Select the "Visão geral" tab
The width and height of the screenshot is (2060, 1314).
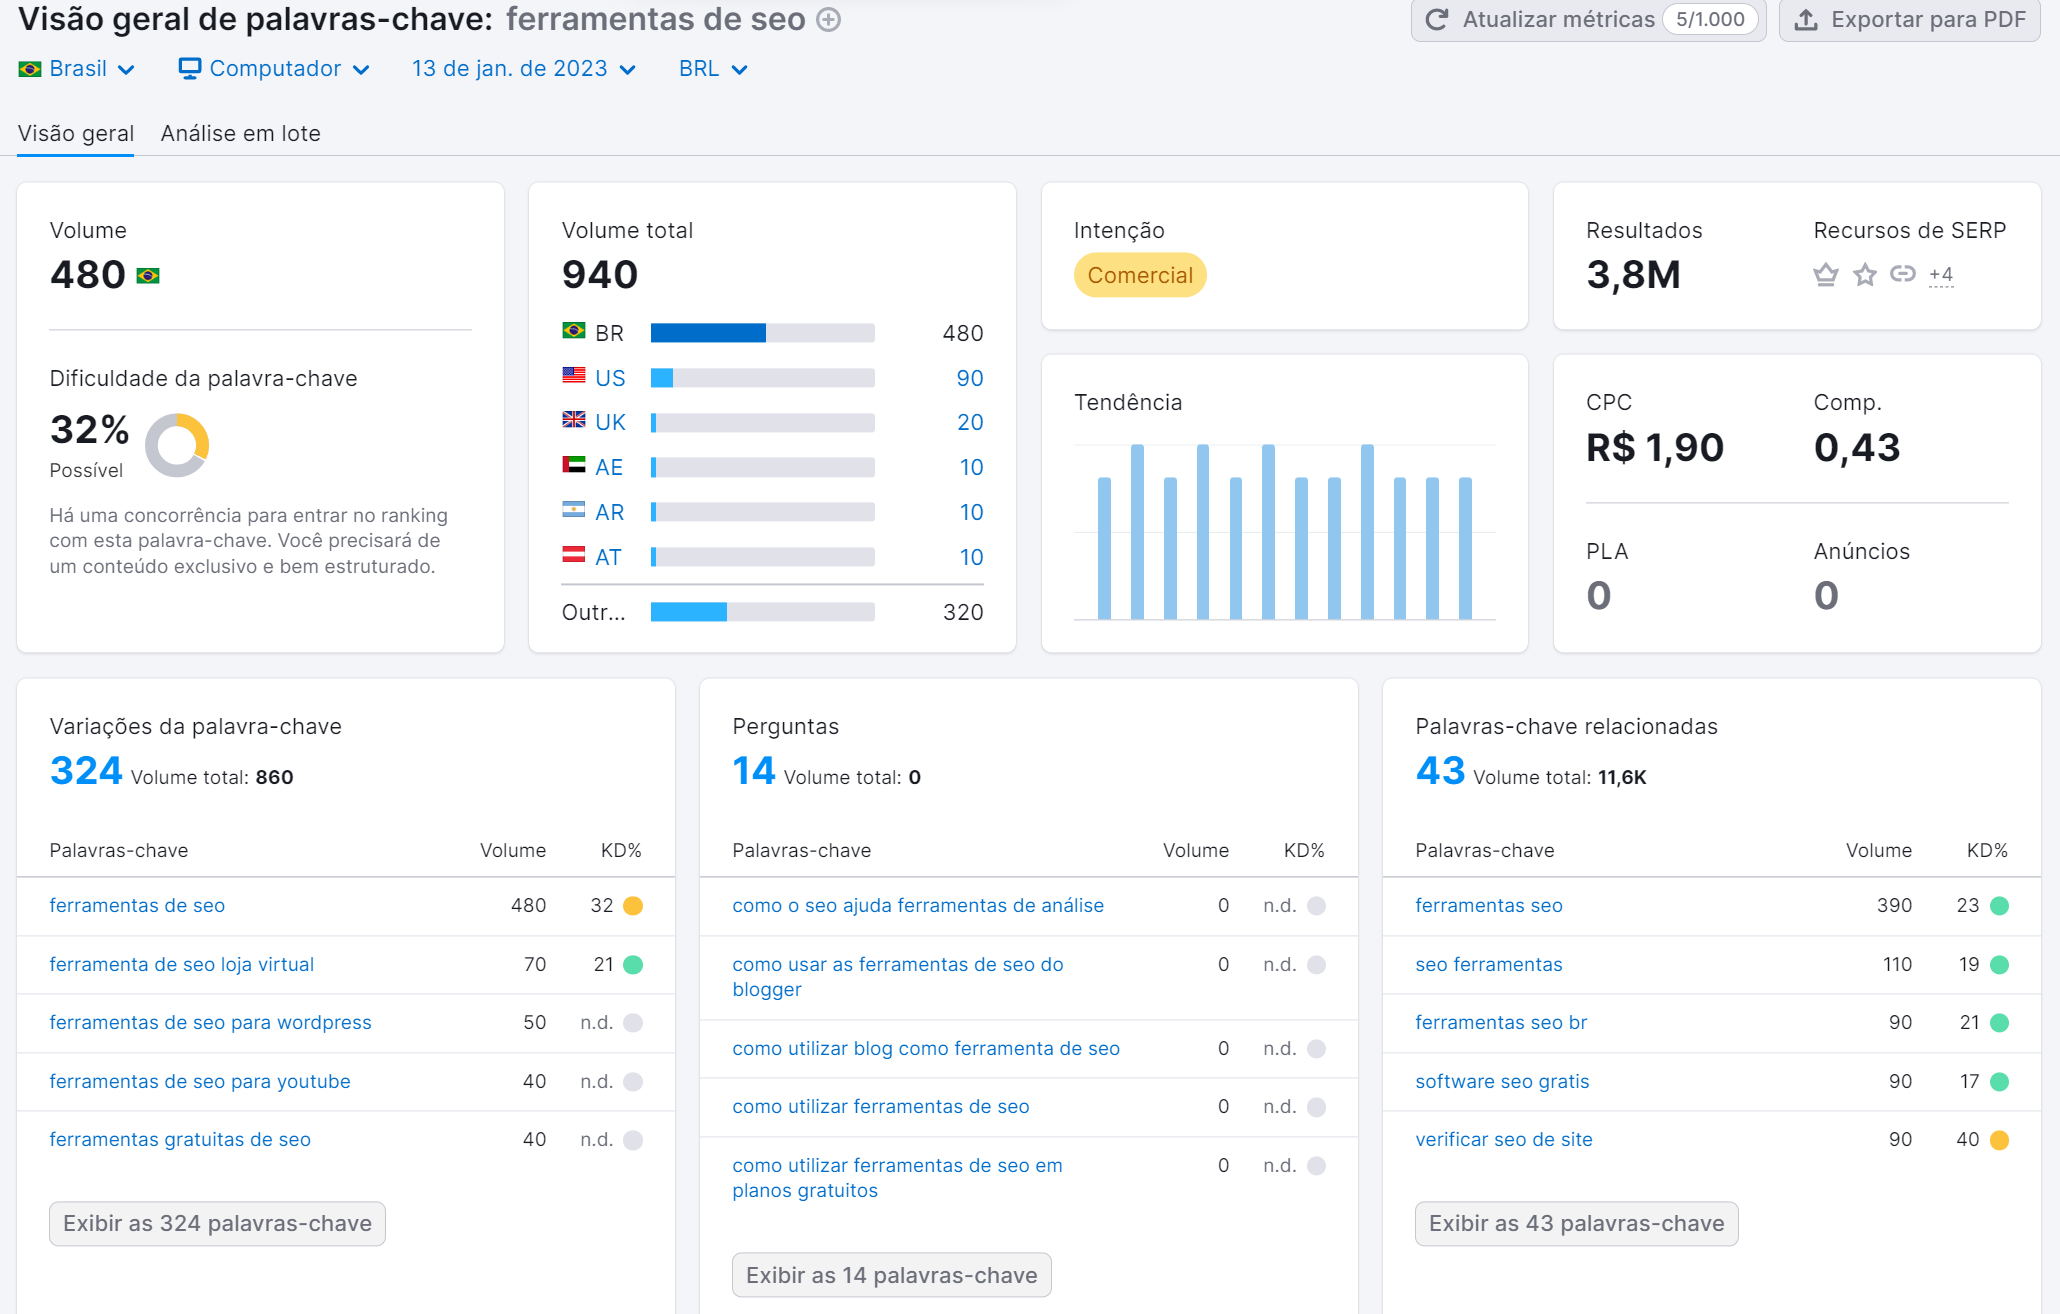pyautogui.click(x=76, y=133)
